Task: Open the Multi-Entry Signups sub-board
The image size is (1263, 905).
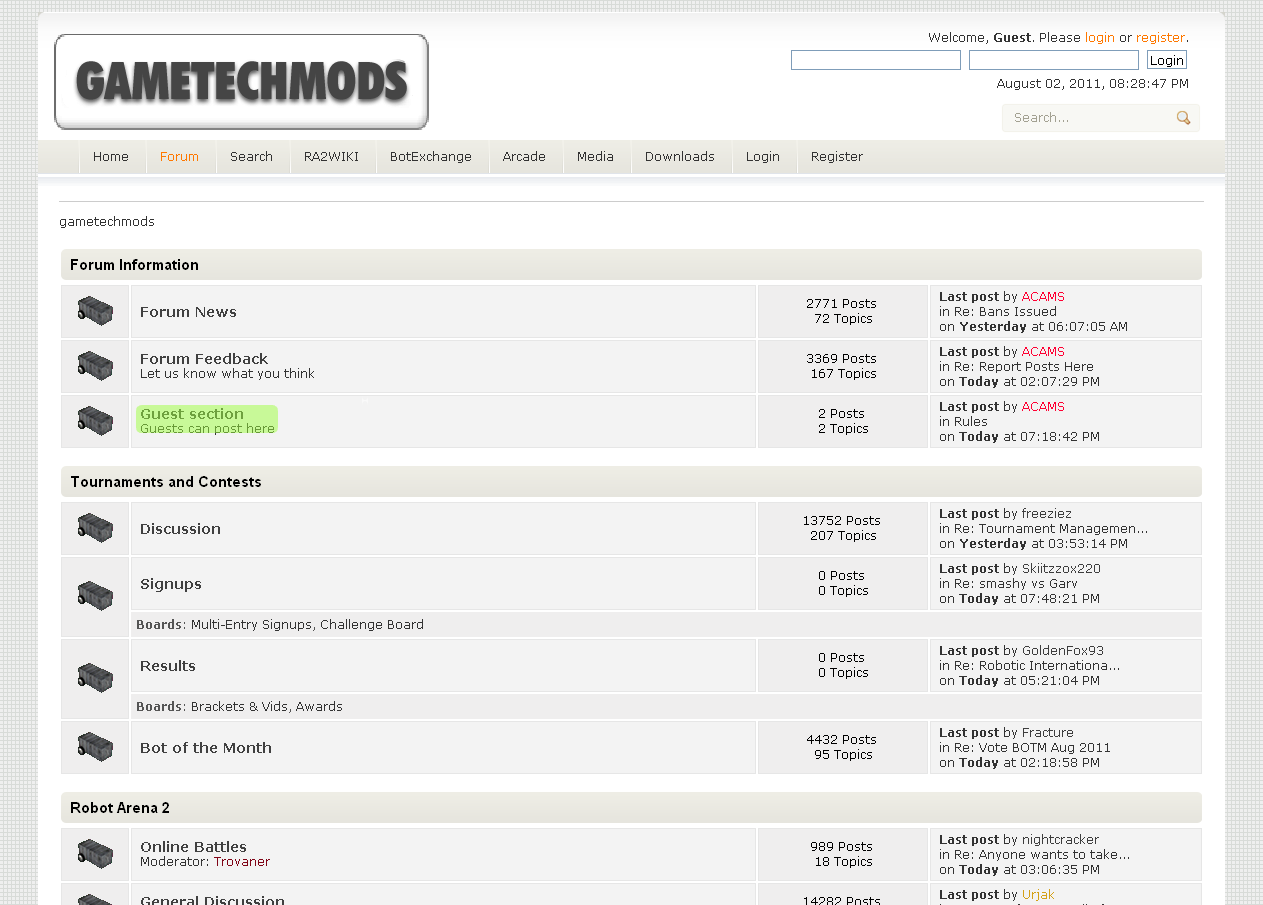Action: (x=252, y=625)
